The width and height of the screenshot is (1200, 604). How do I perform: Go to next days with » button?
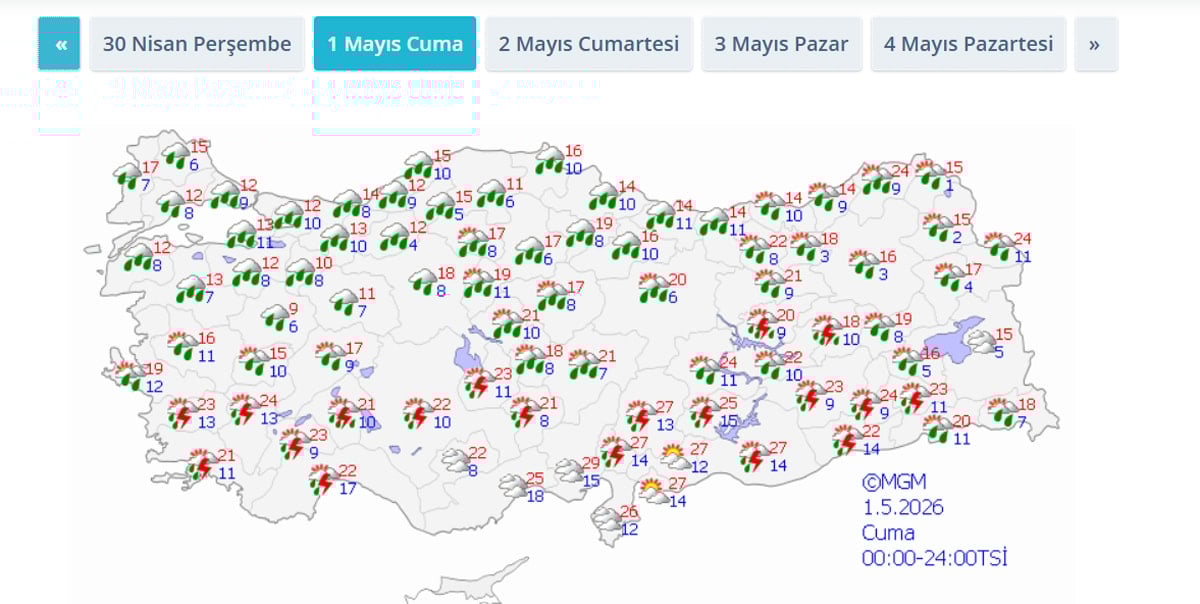coord(1095,44)
